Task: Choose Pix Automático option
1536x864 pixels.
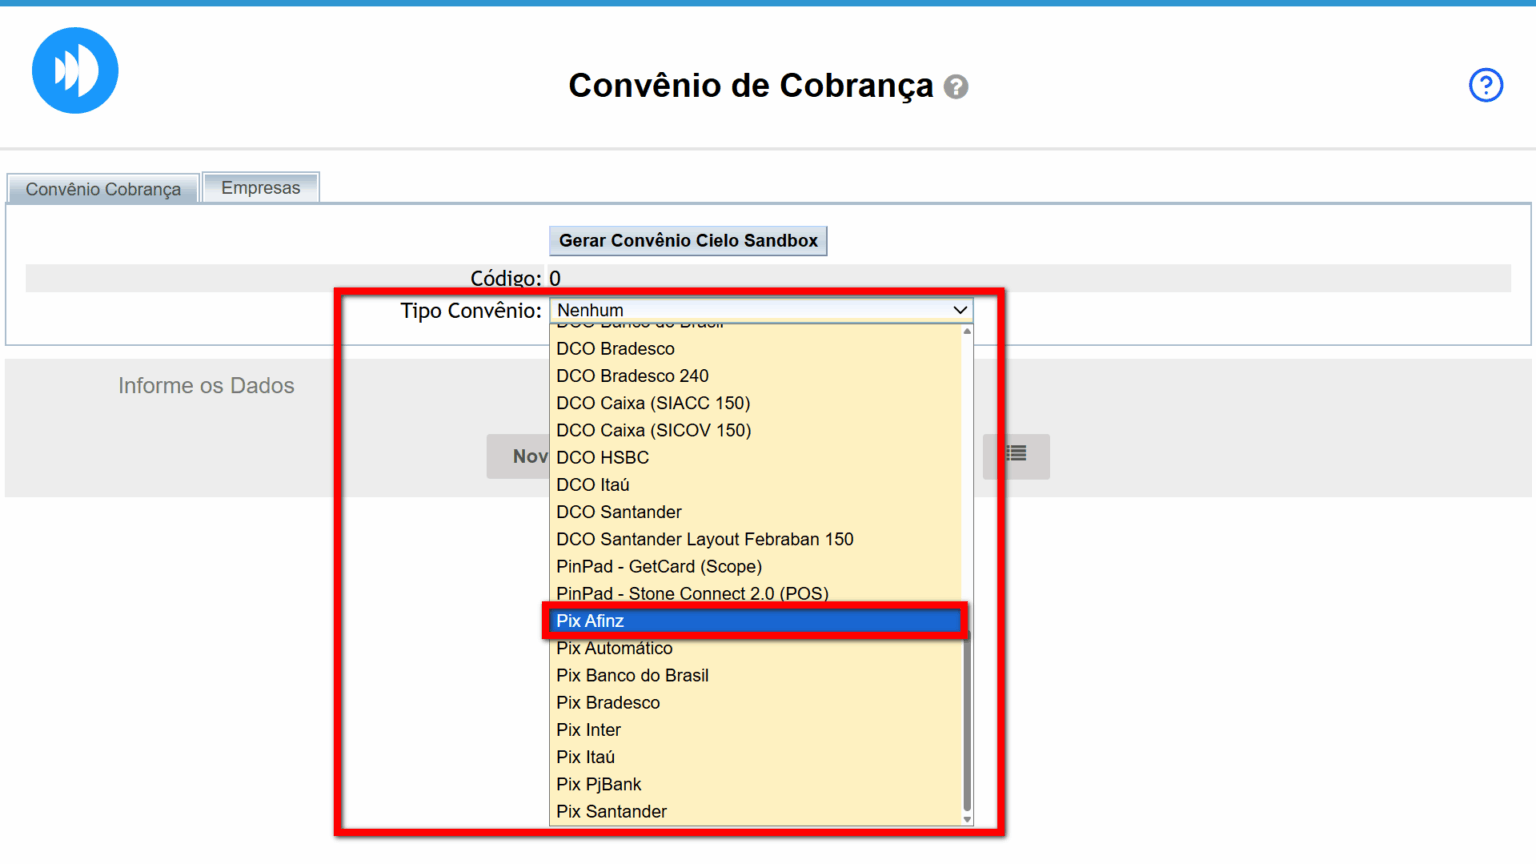Action: 614,648
